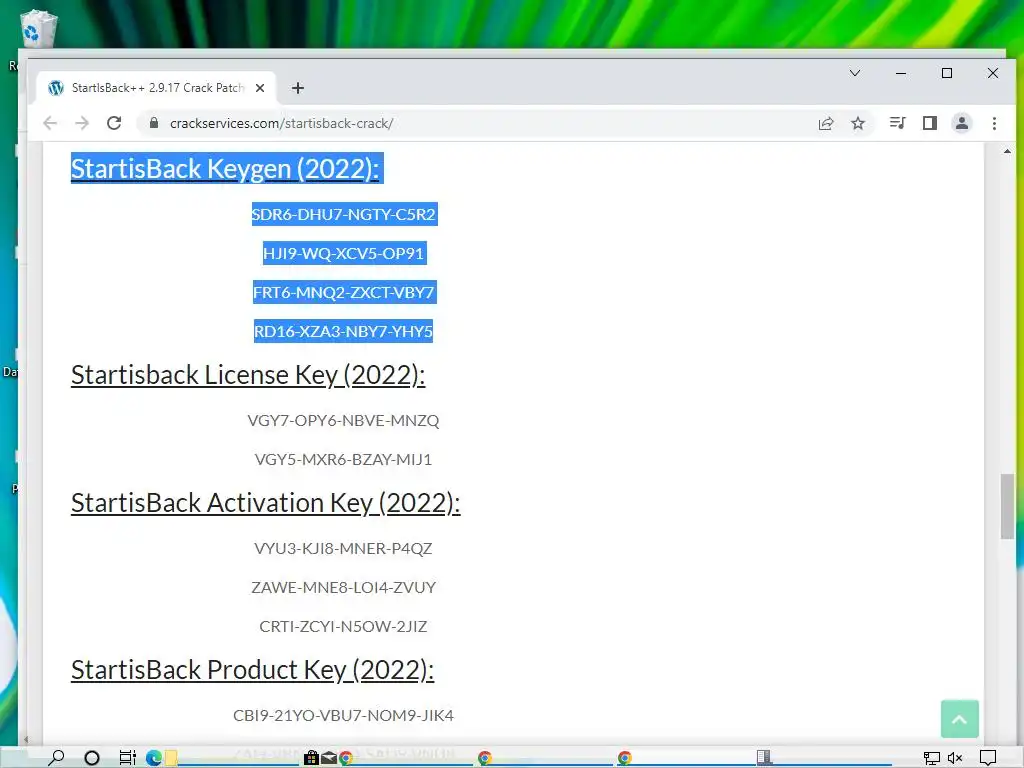1024x768 pixels.
Task: Open the Chrome profile avatar
Action: (x=962, y=123)
